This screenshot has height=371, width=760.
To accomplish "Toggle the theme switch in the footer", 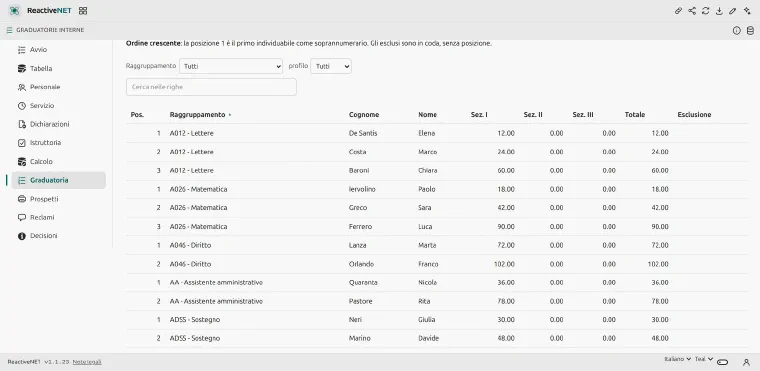I will pyautogui.click(x=723, y=362).
